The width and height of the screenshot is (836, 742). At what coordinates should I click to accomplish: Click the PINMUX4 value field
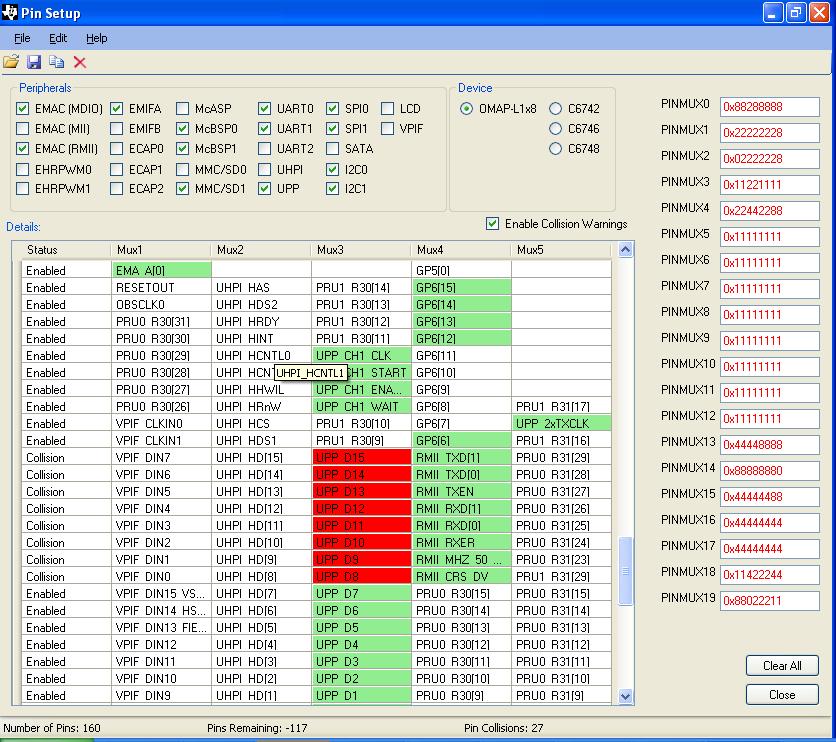[x=769, y=211]
